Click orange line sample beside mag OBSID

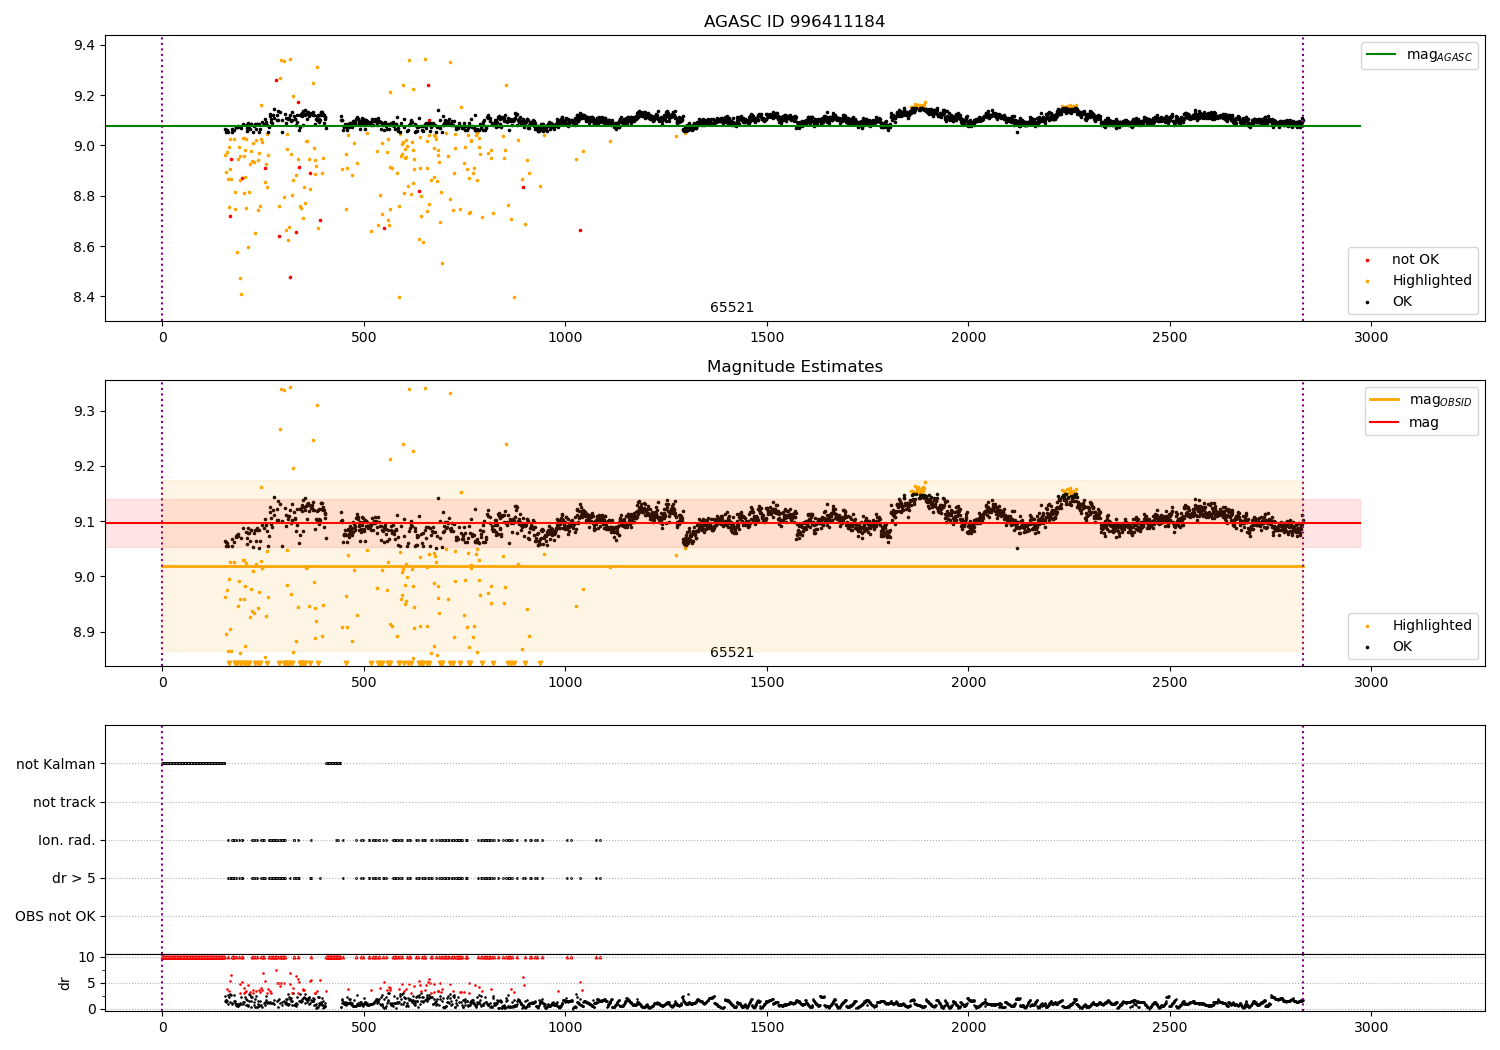pos(1384,399)
